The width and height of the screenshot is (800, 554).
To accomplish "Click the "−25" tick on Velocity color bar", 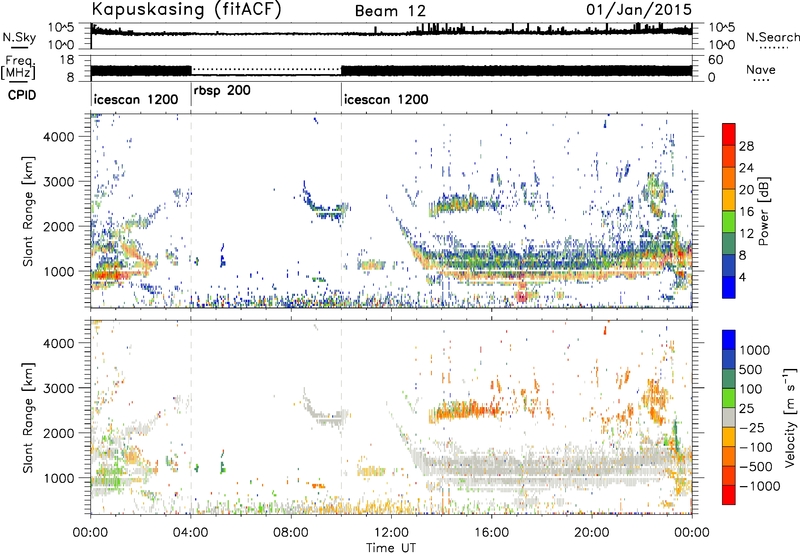I will click(x=752, y=428).
